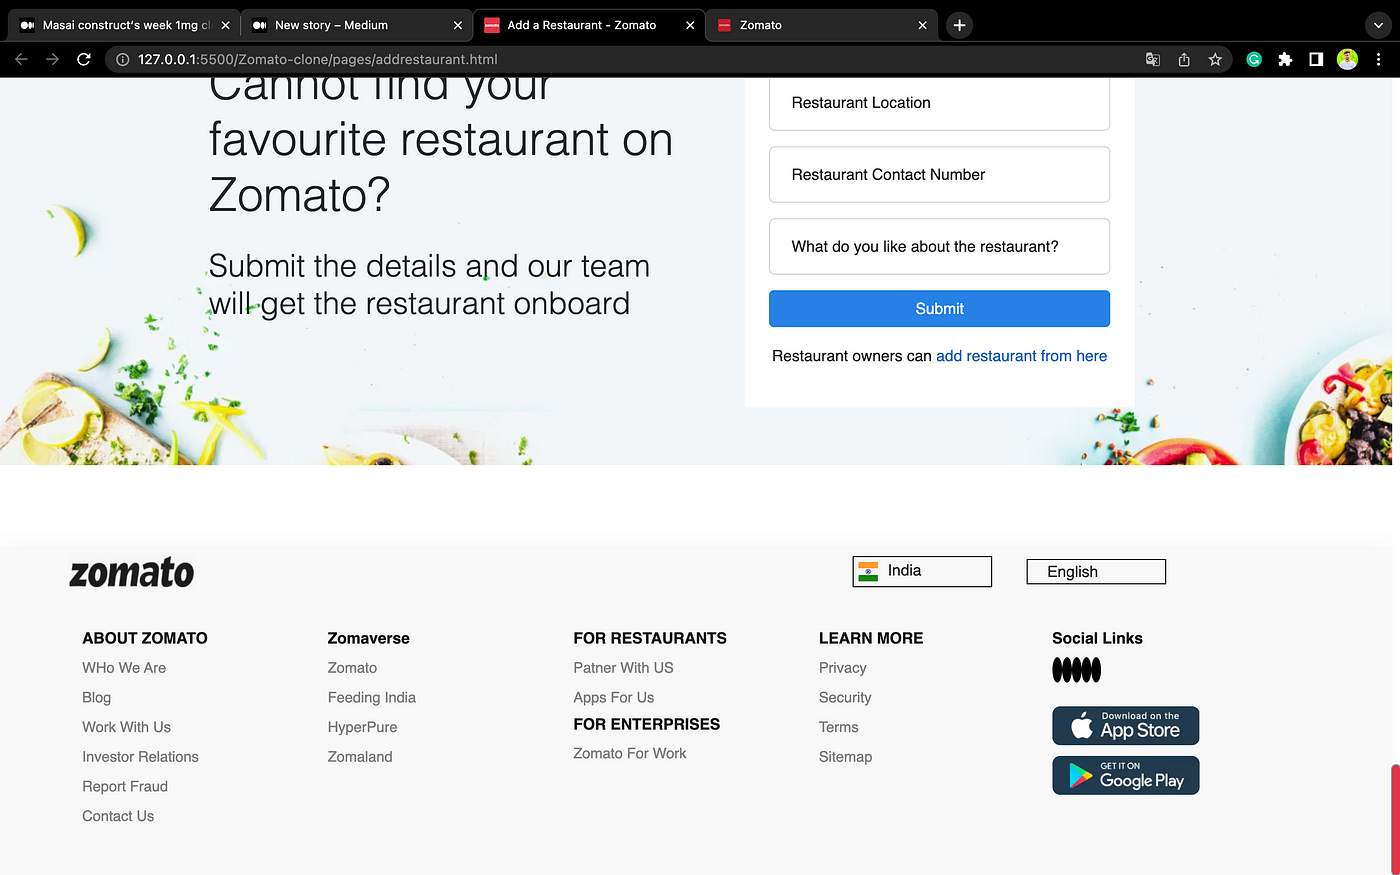Open the Security link

coord(845,698)
